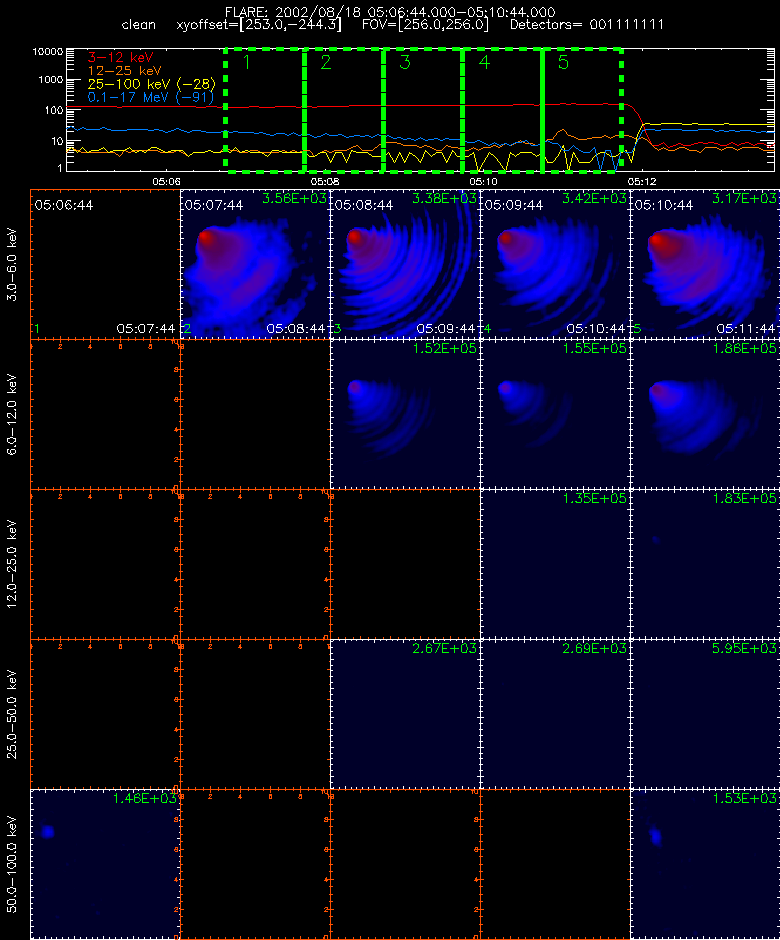Screen dimensions: 780x940
Task: Click the 2.69E+03 peak value text
Action: click(x=594, y=649)
